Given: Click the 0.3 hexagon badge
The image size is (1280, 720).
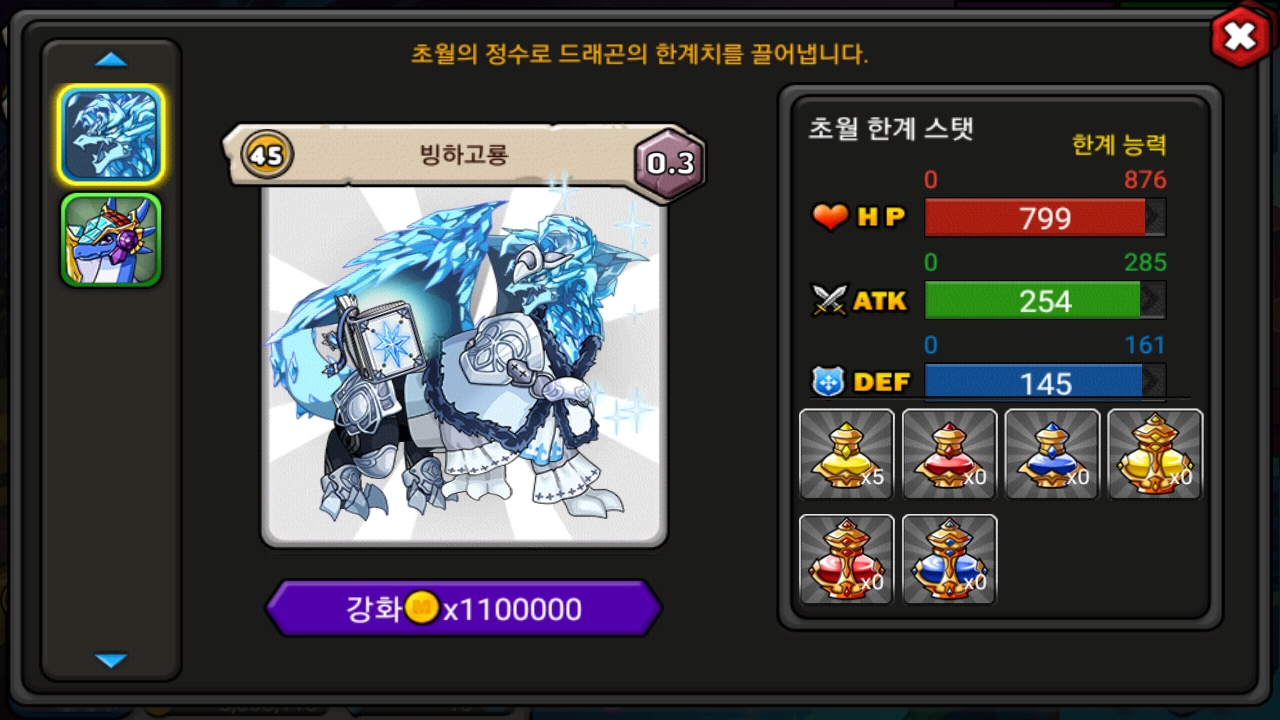Looking at the screenshot, I should [x=670, y=163].
